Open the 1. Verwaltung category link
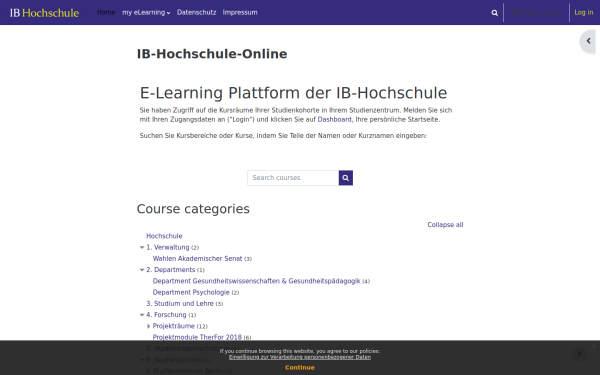 coord(168,248)
